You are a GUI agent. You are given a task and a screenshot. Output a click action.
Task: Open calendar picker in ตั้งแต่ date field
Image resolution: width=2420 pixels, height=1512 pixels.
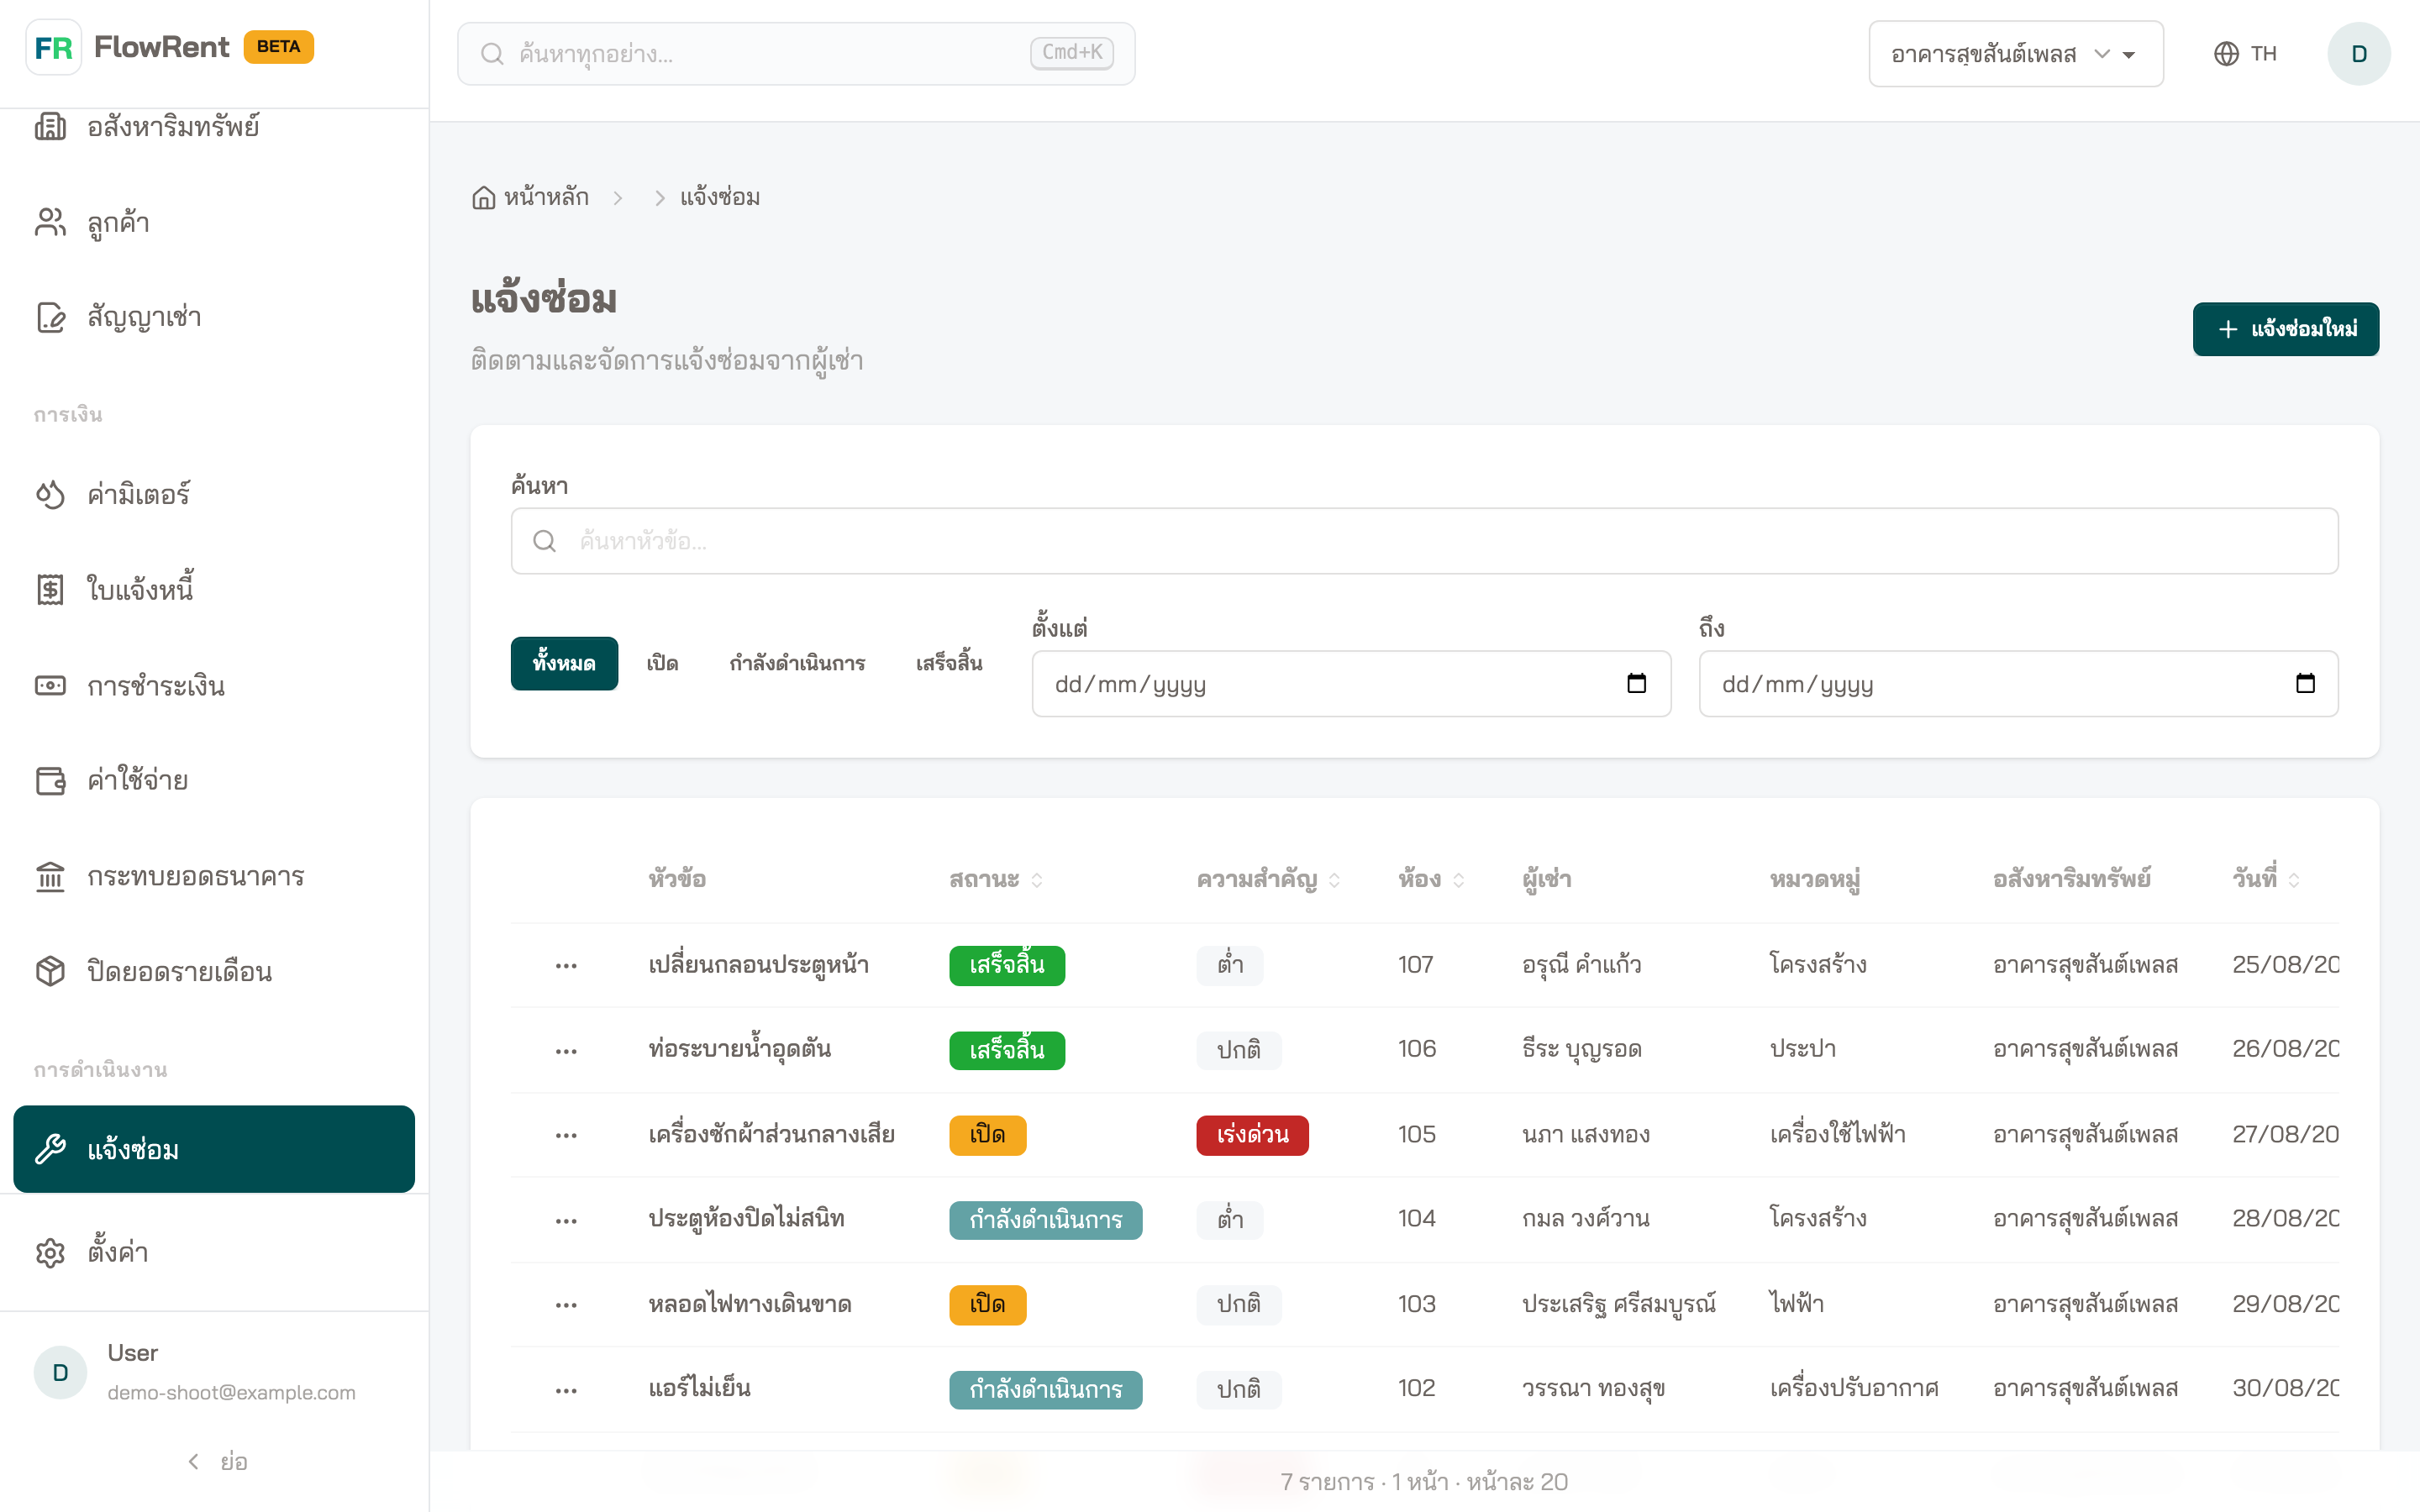(x=1636, y=684)
